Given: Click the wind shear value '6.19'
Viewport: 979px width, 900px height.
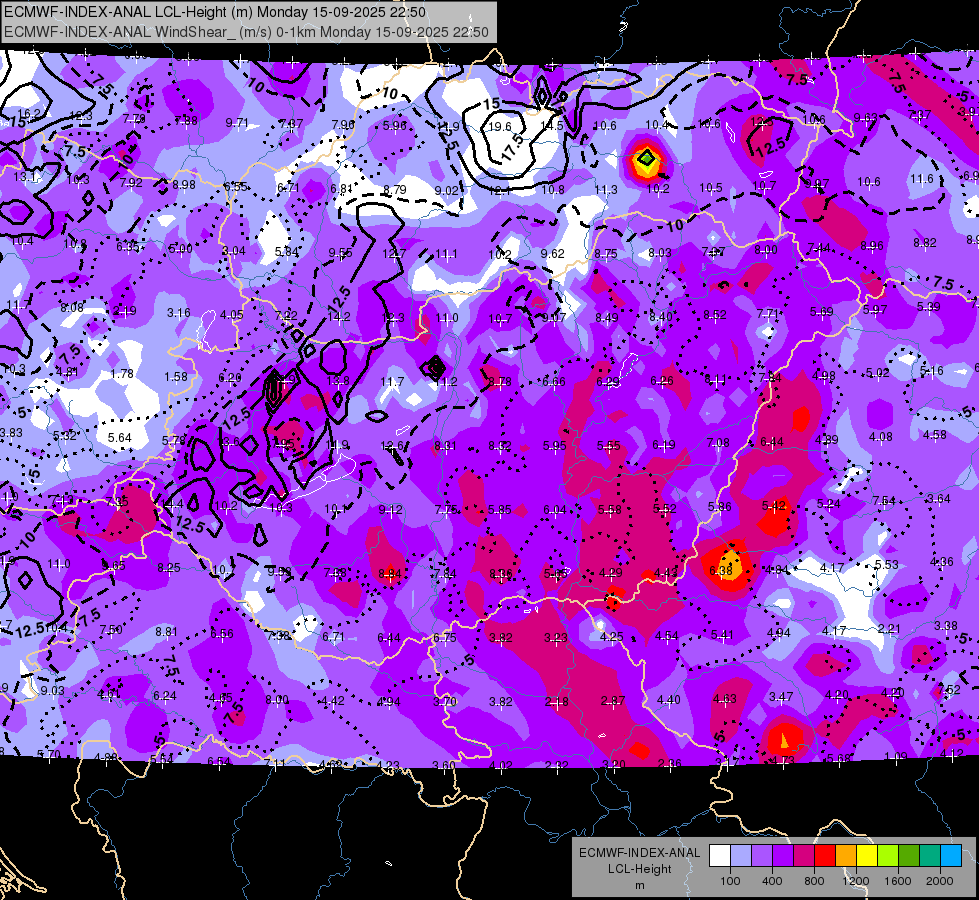Looking at the screenshot, I should click(x=664, y=445).
